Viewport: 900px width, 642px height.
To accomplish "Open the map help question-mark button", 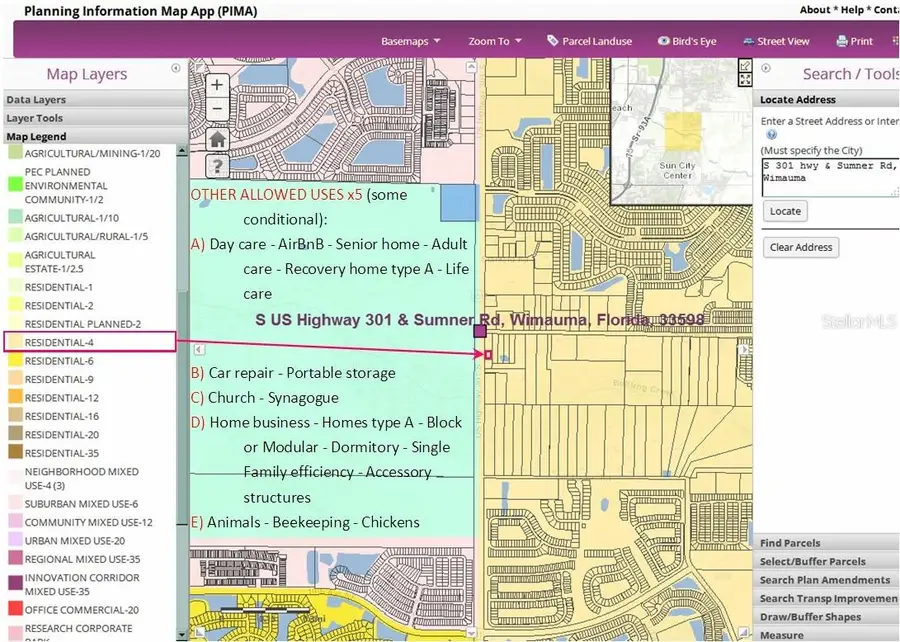I will [x=217, y=166].
